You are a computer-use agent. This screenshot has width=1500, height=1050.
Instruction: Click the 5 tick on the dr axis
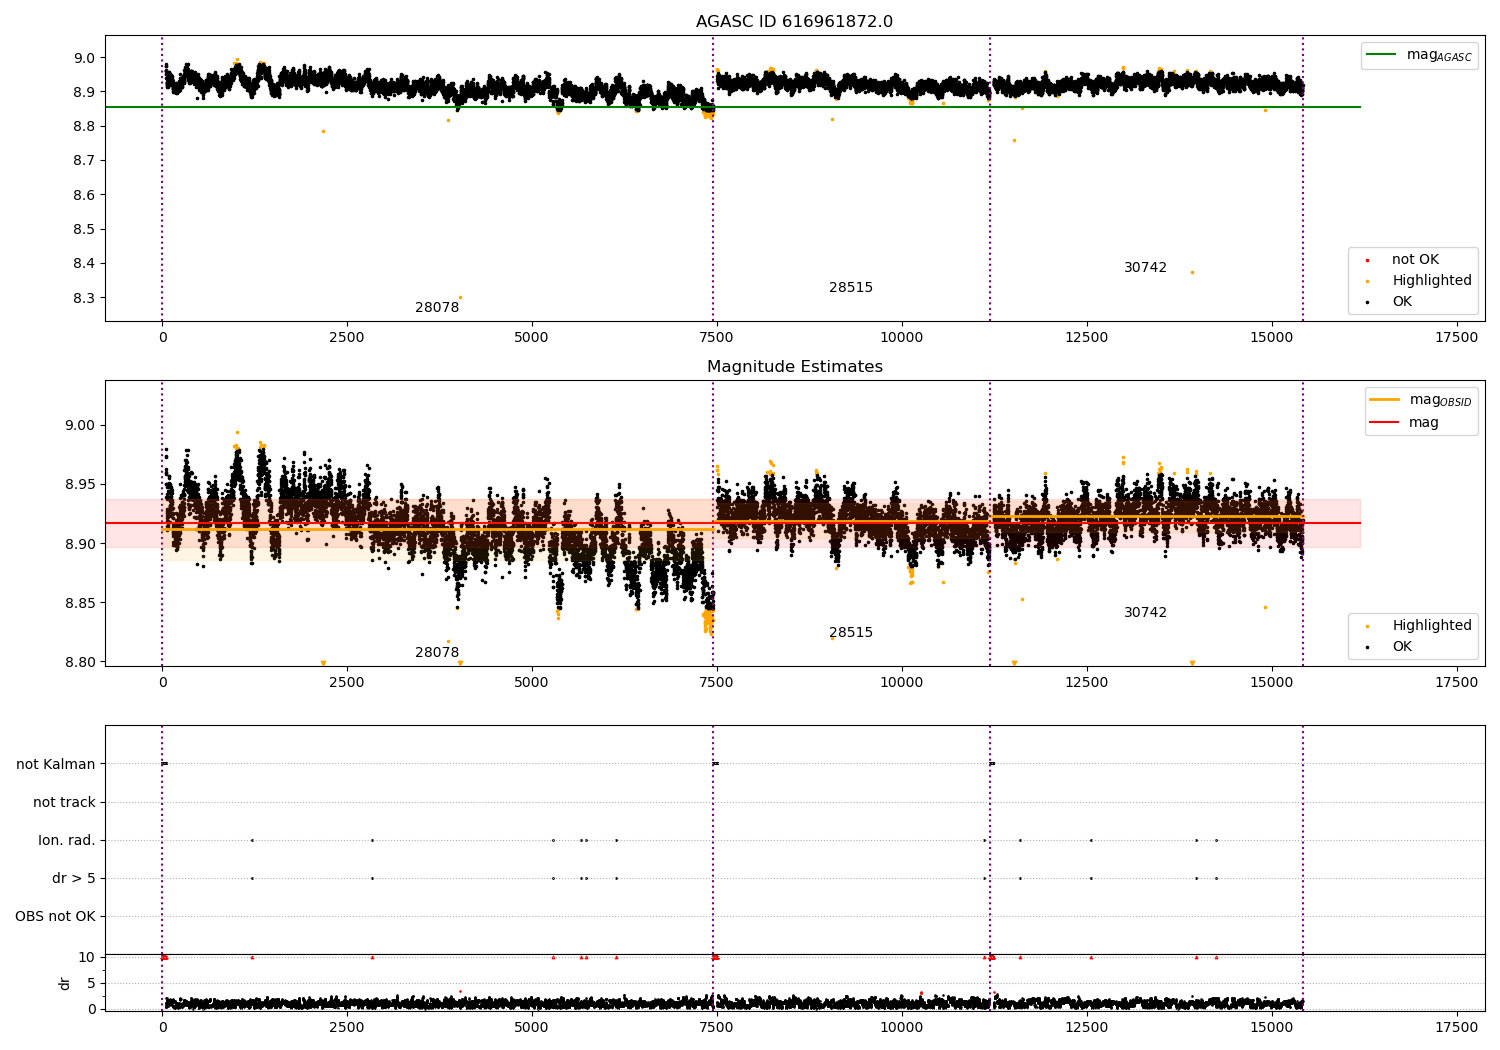(91, 984)
